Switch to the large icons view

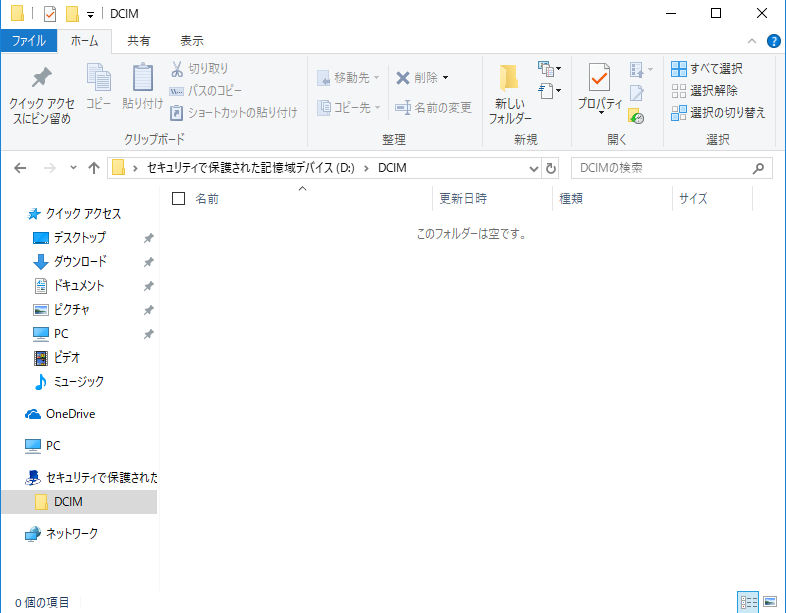pyautogui.click(x=770, y=602)
